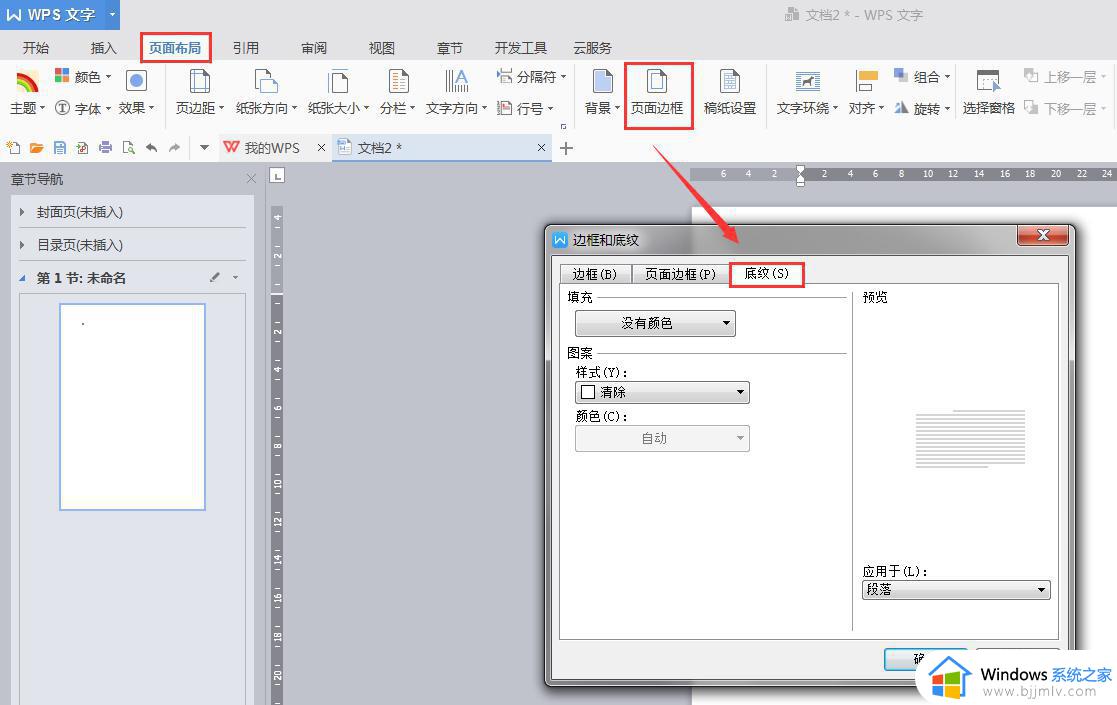Open 颜色(C) pattern color dropdown

coord(662,438)
